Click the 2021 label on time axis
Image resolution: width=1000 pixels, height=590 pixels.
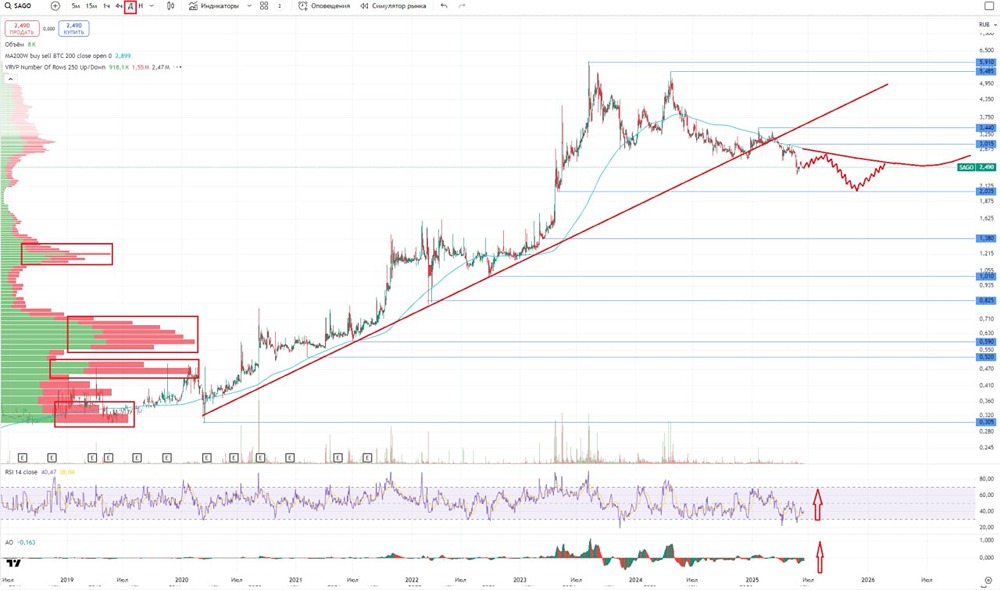pyautogui.click(x=295, y=580)
